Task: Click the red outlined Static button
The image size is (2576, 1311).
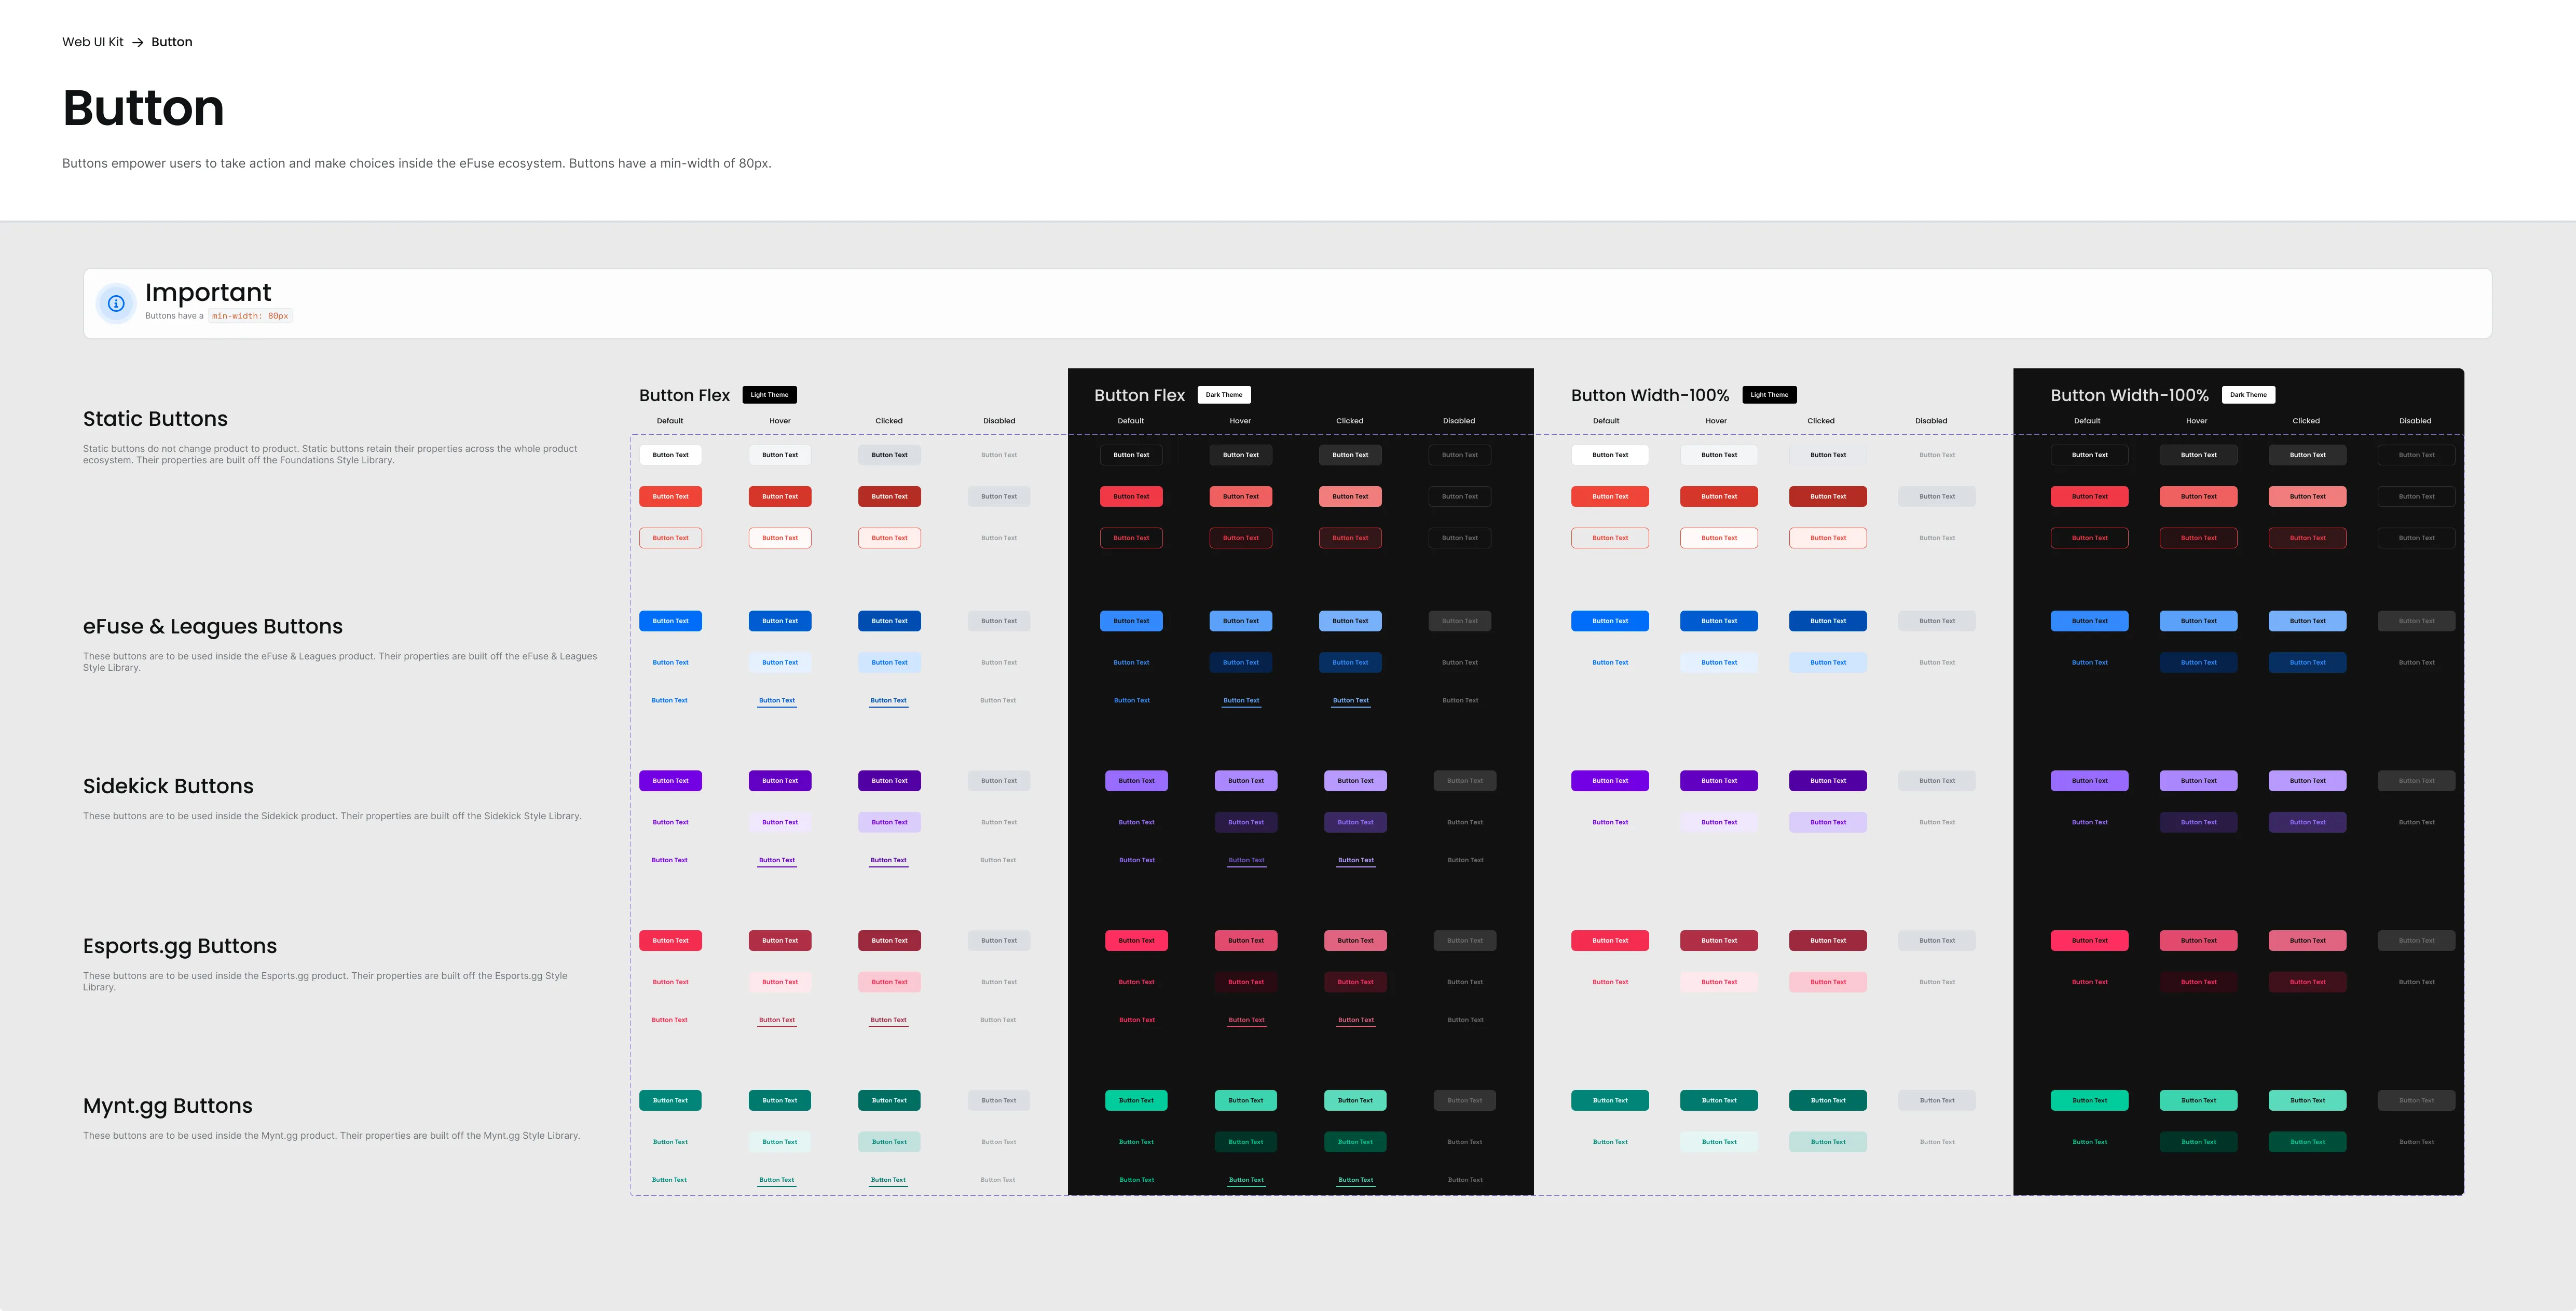Action: point(670,538)
